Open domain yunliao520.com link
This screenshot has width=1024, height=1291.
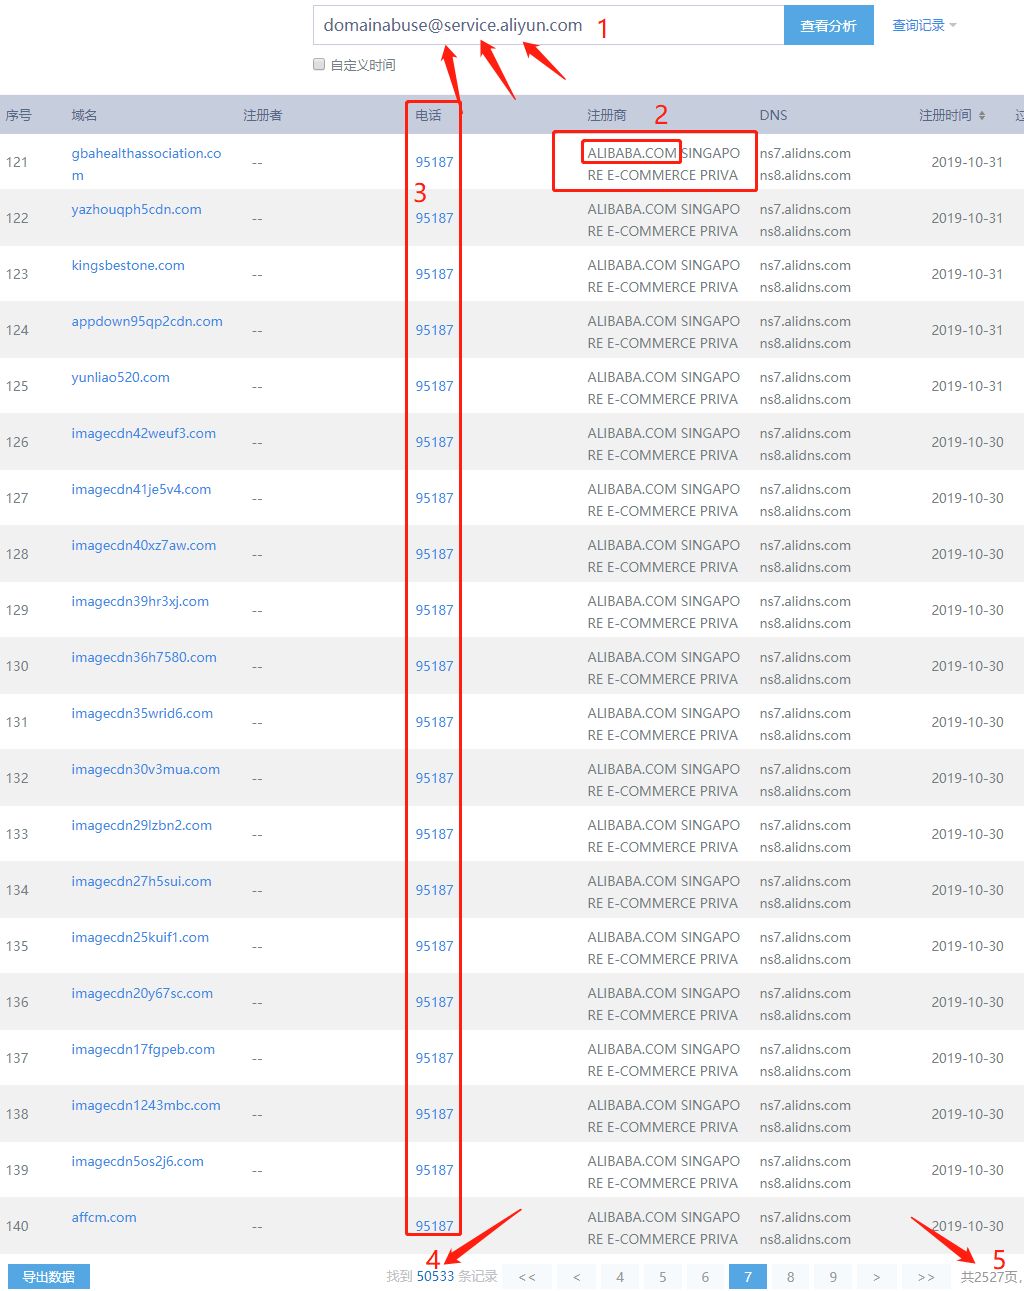(120, 377)
